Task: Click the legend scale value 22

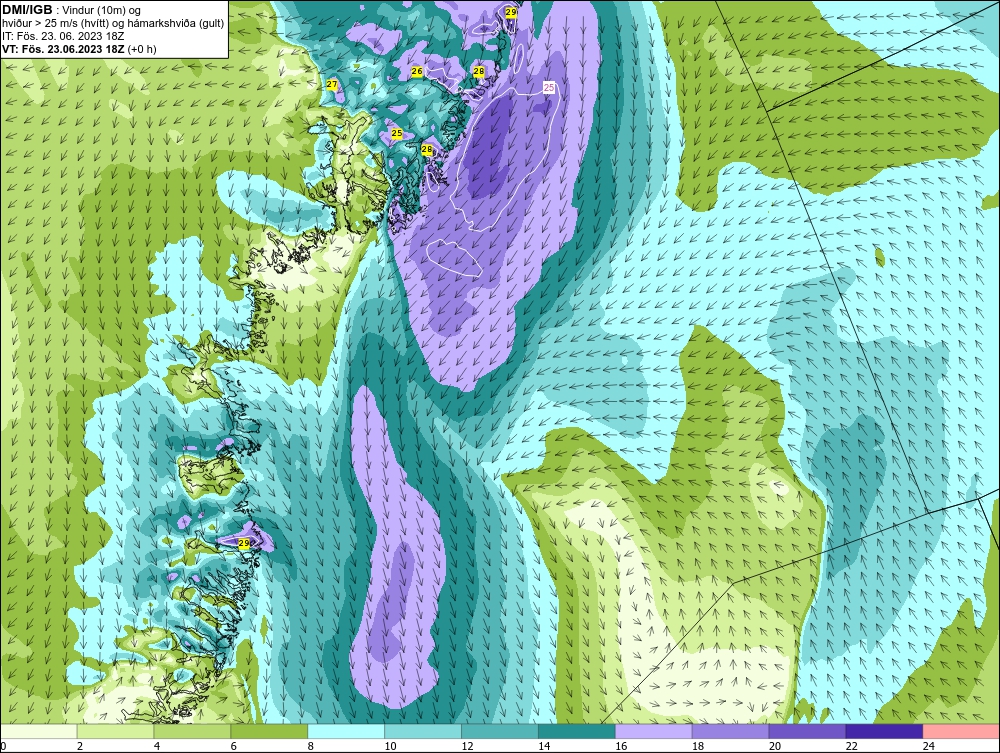Action: click(x=853, y=746)
